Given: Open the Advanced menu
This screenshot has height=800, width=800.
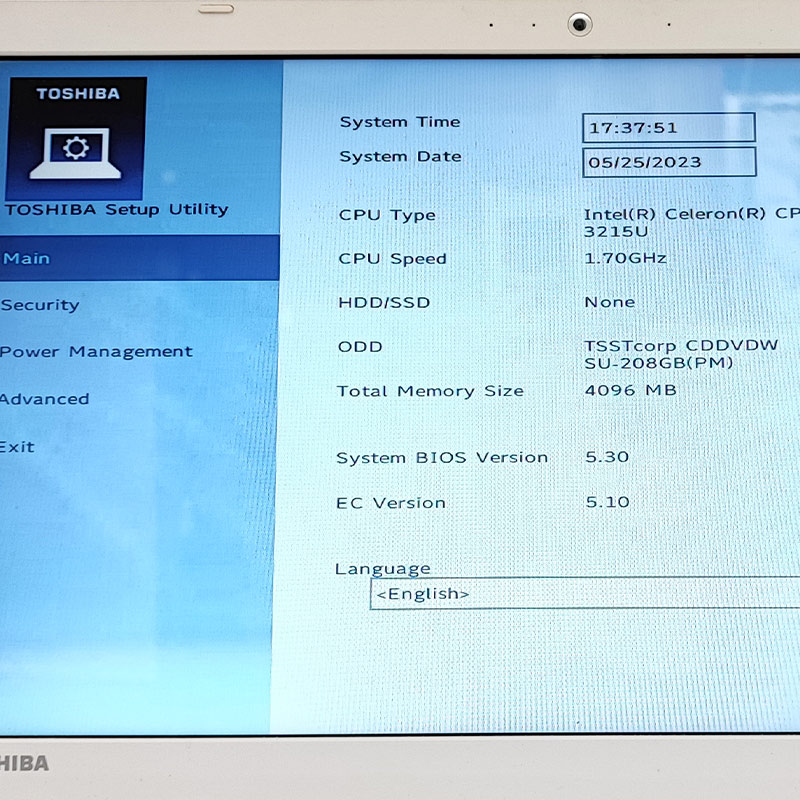Looking at the screenshot, I should (44, 399).
